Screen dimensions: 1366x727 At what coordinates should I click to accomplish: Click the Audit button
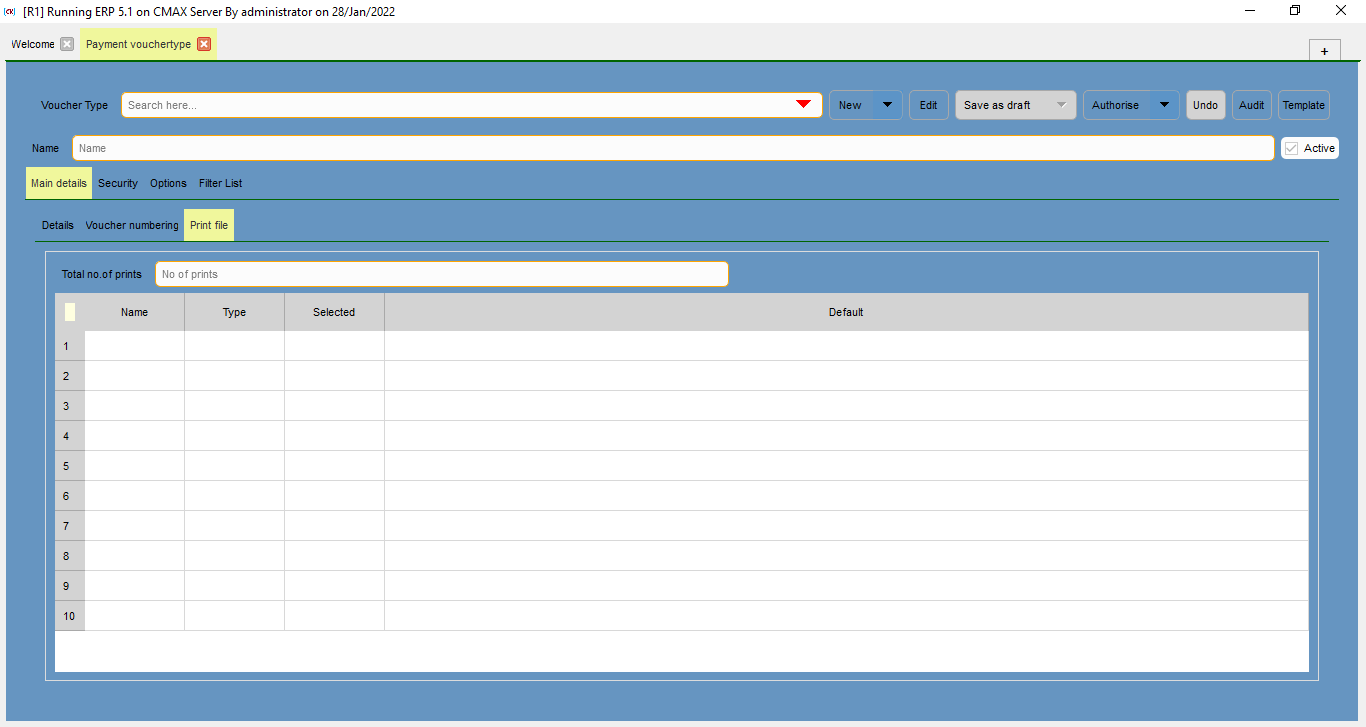point(1252,105)
